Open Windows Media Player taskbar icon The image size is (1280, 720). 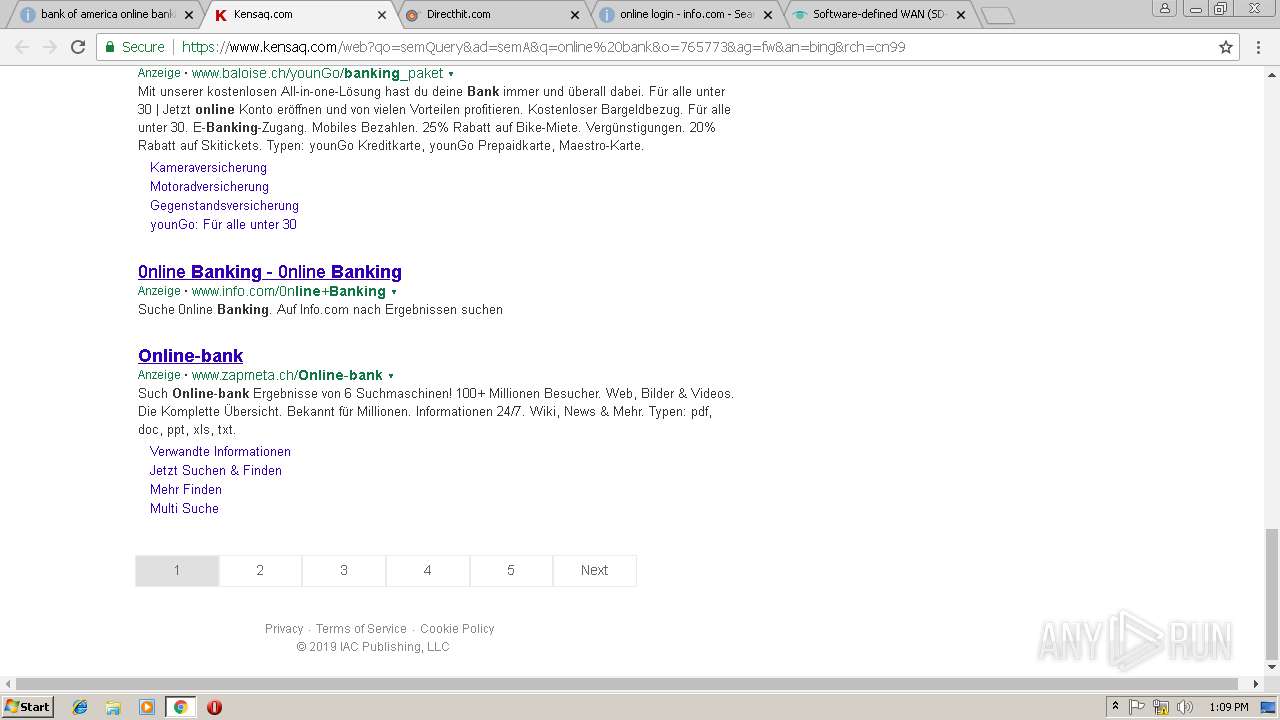point(147,707)
